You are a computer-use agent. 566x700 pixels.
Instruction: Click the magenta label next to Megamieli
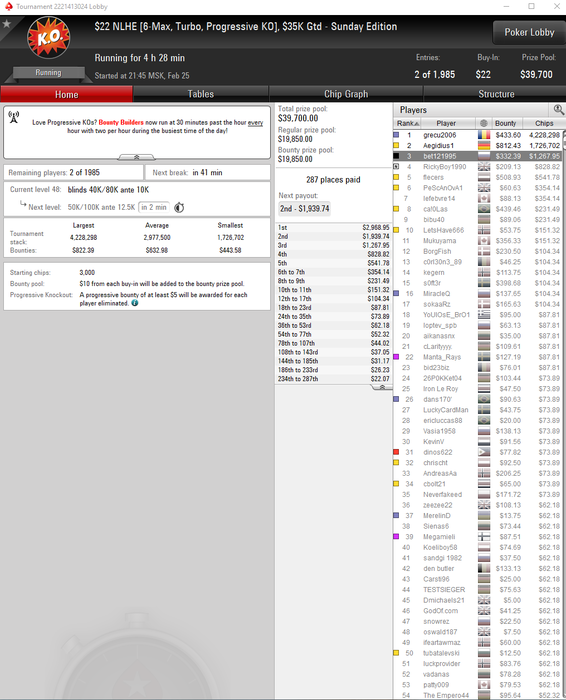tap(396, 537)
